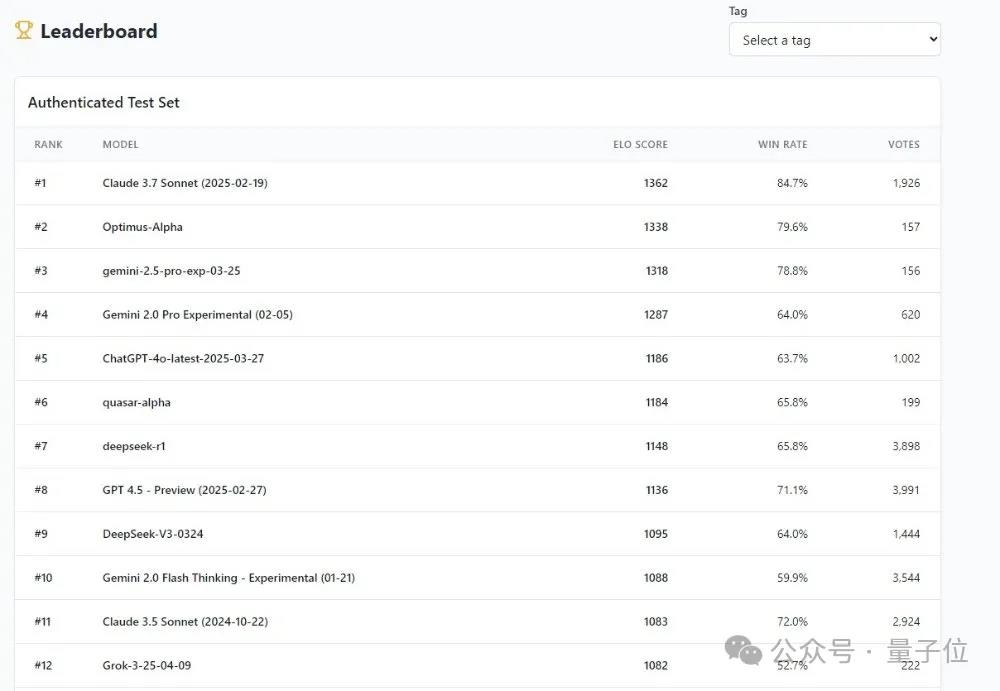
Task: Open the Select a tag dropdown
Action: pyautogui.click(x=834, y=40)
